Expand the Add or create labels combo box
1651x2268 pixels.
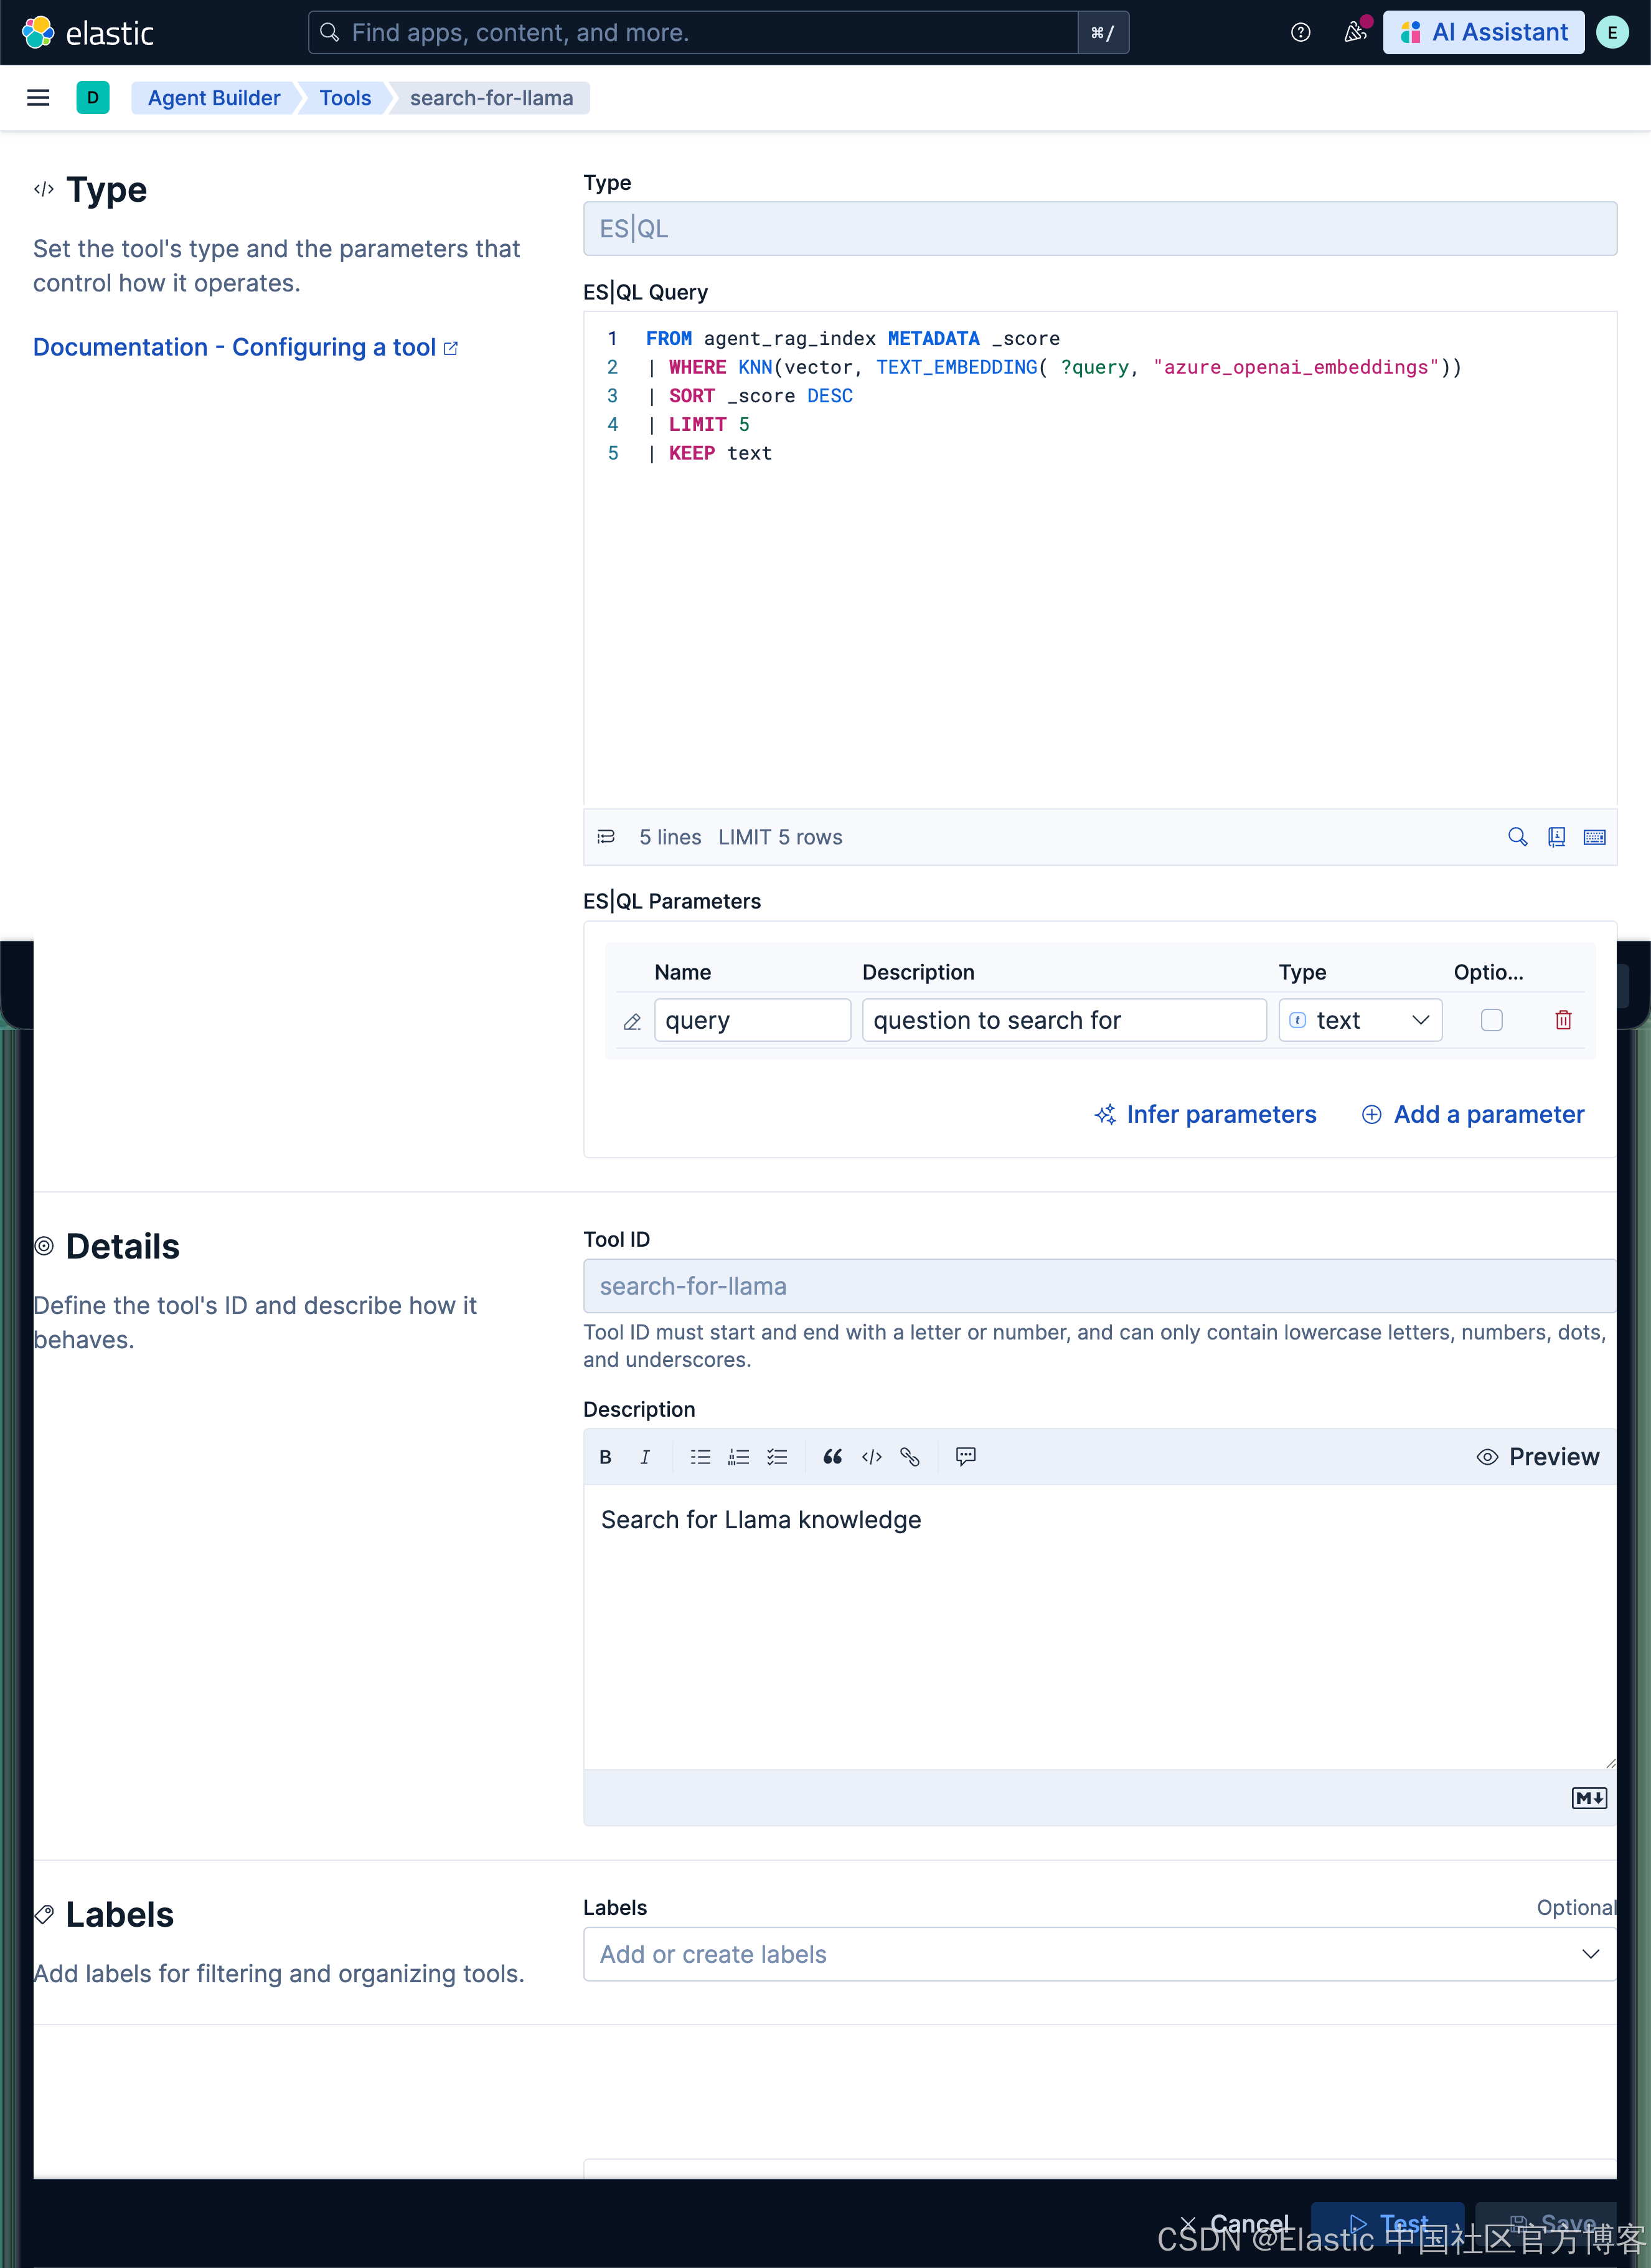pyautogui.click(x=1099, y=1954)
